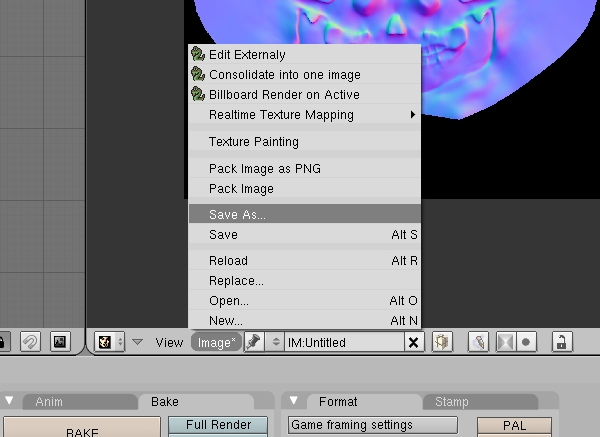Switch to the Format tab
The height and width of the screenshot is (437, 600).
[x=364, y=402]
